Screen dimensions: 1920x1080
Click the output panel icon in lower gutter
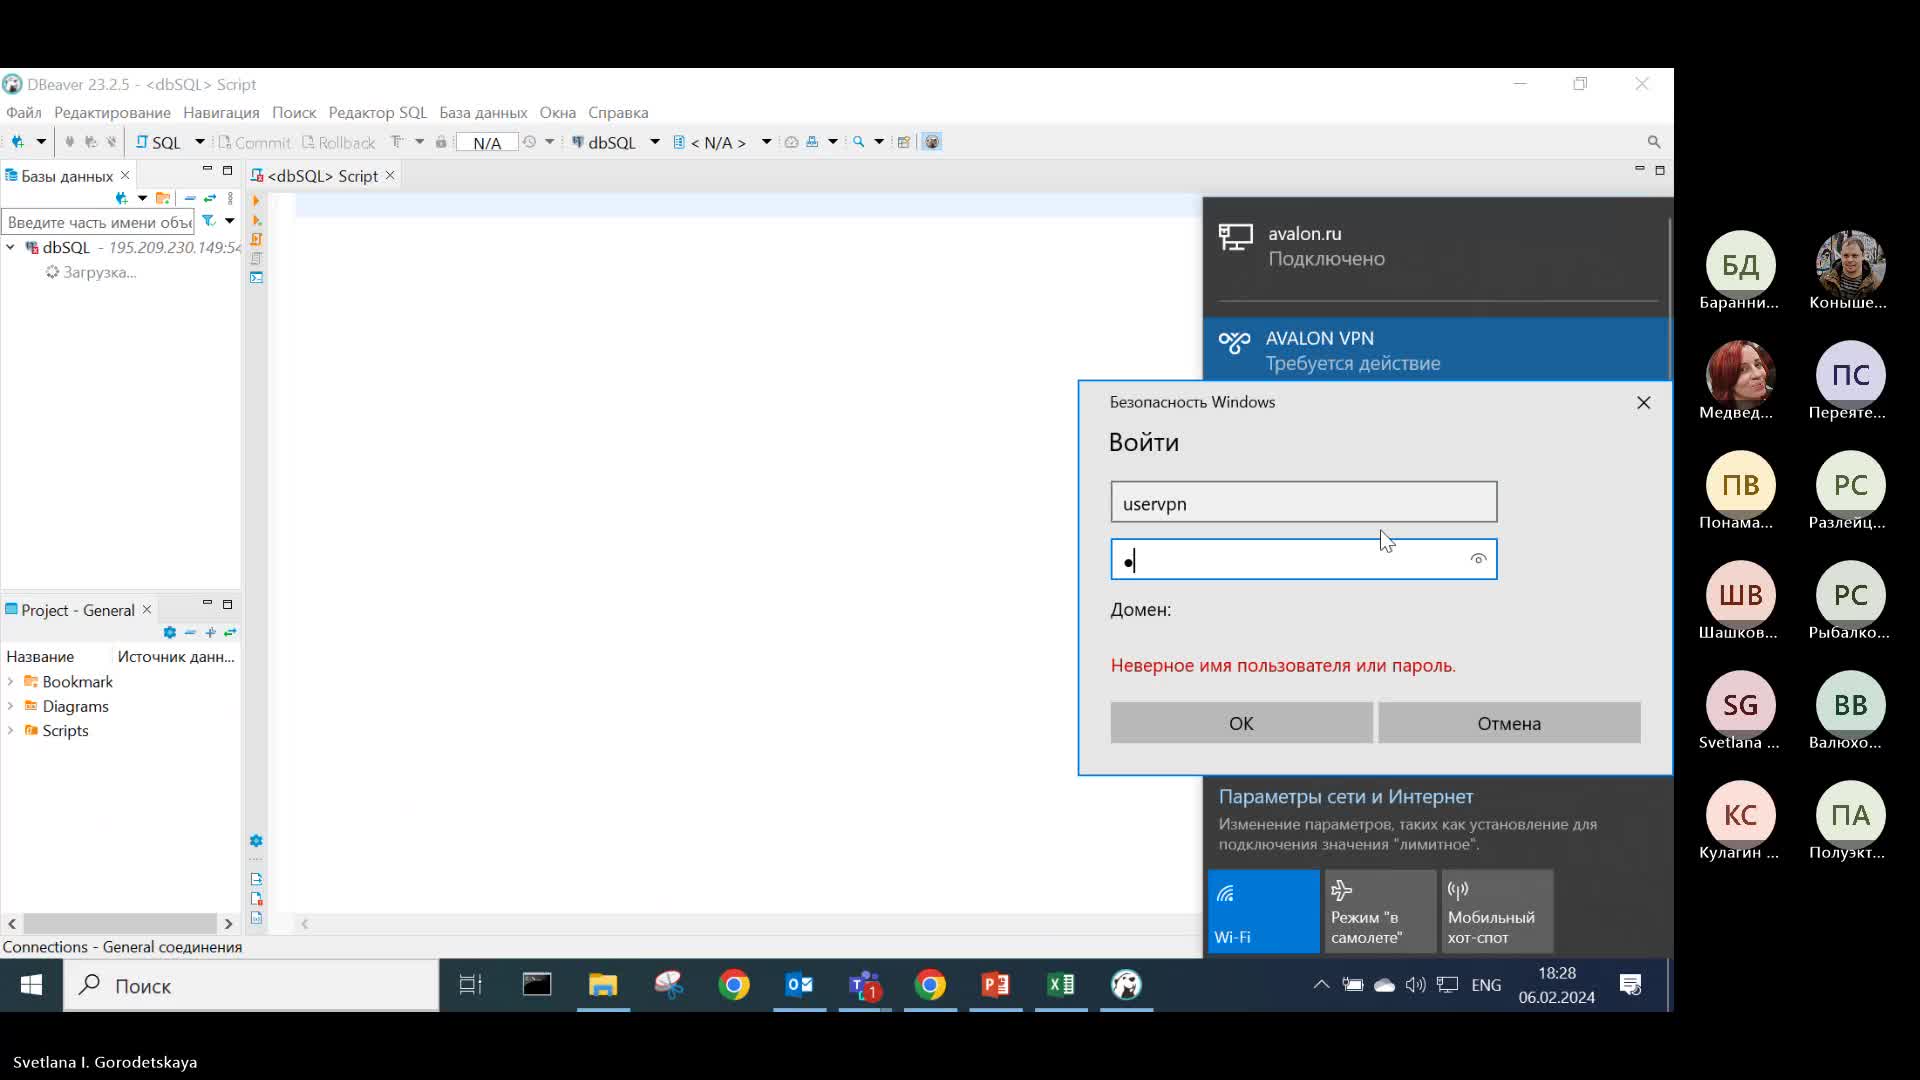[256, 879]
